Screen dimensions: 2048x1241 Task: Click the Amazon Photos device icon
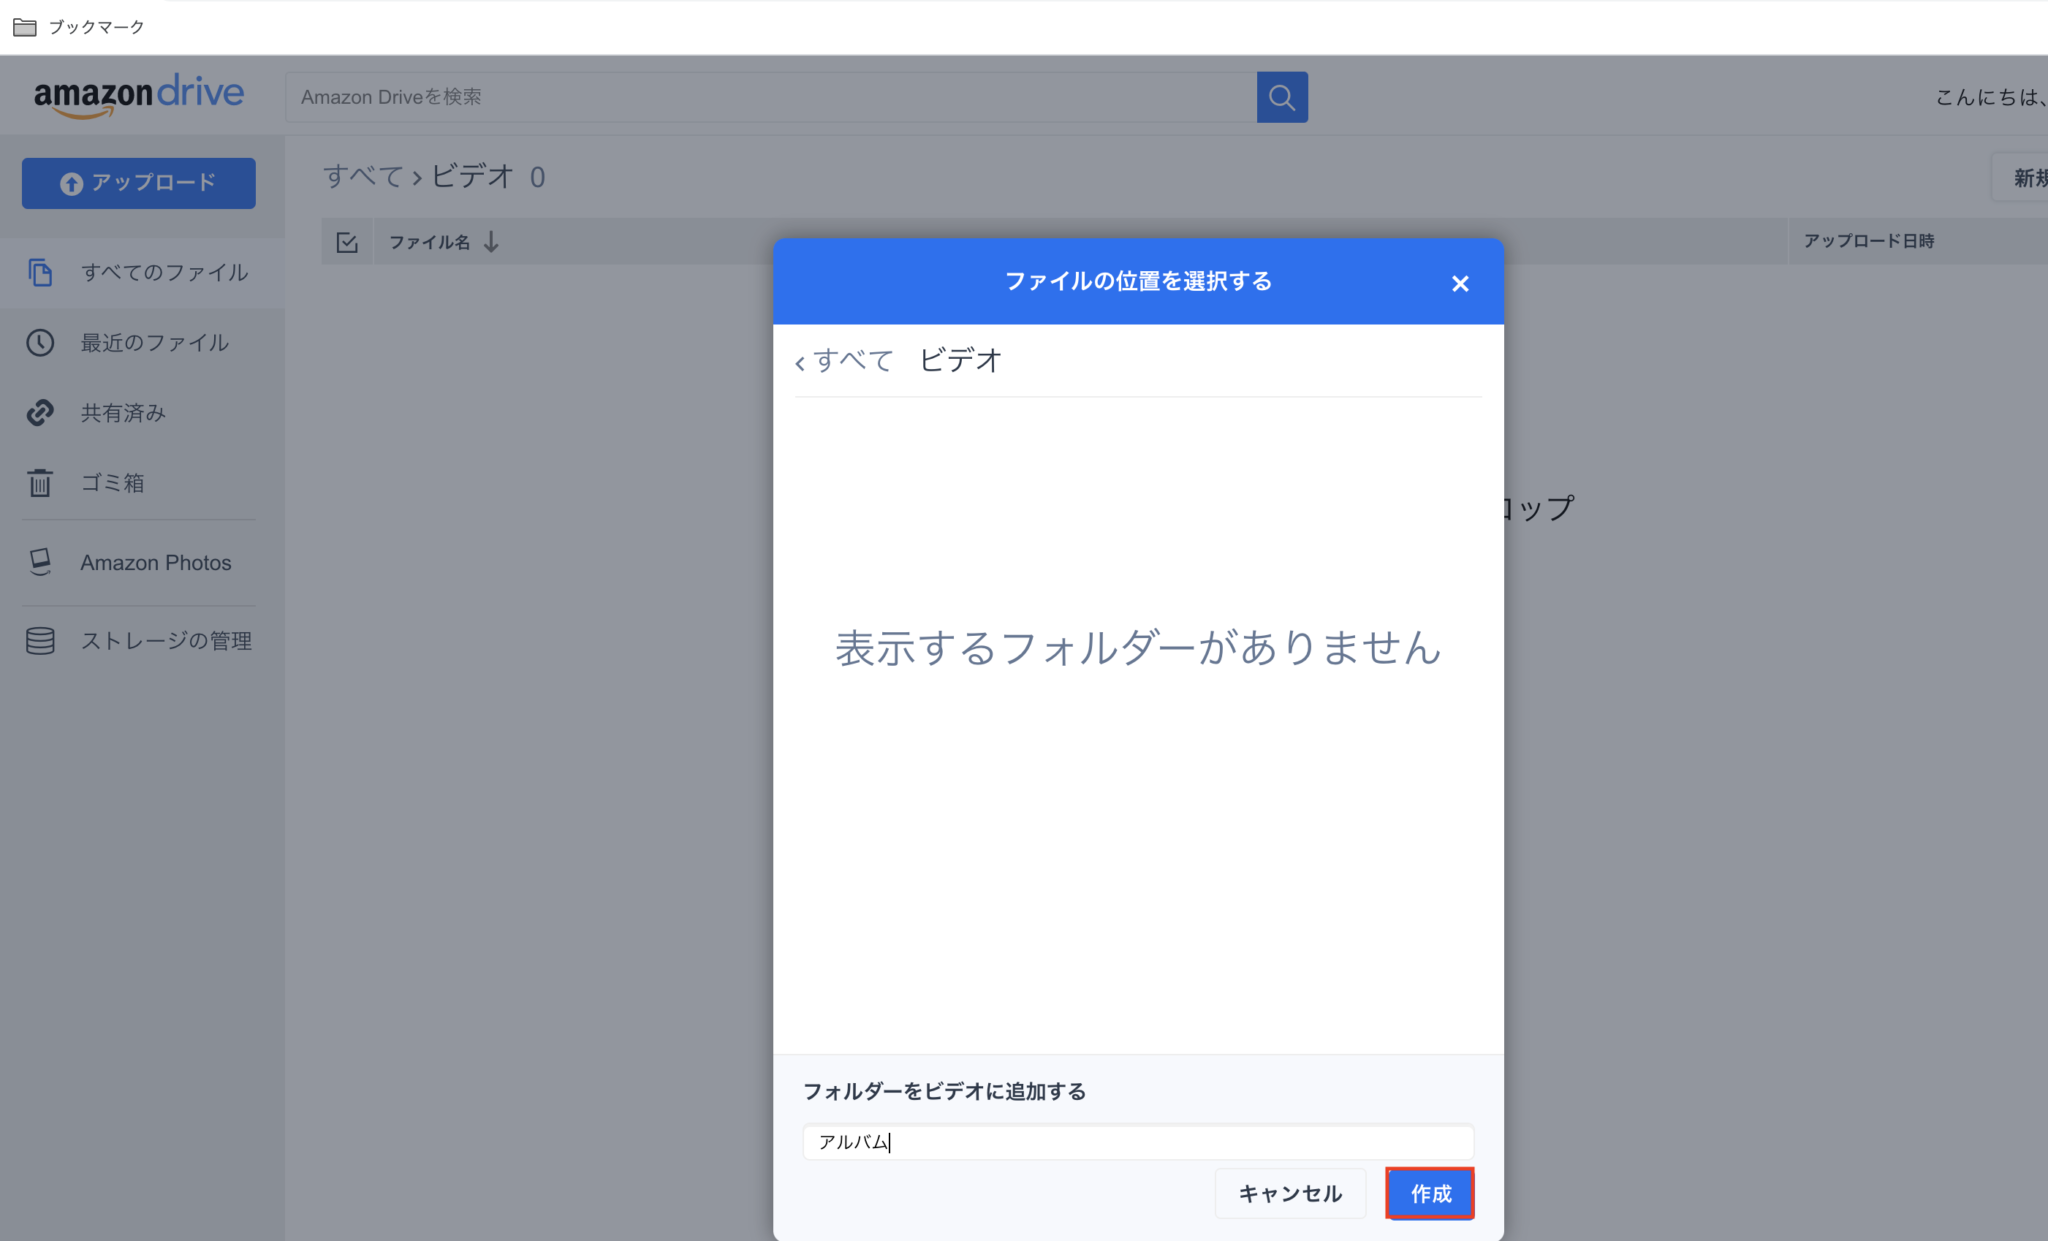click(x=40, y=562)
